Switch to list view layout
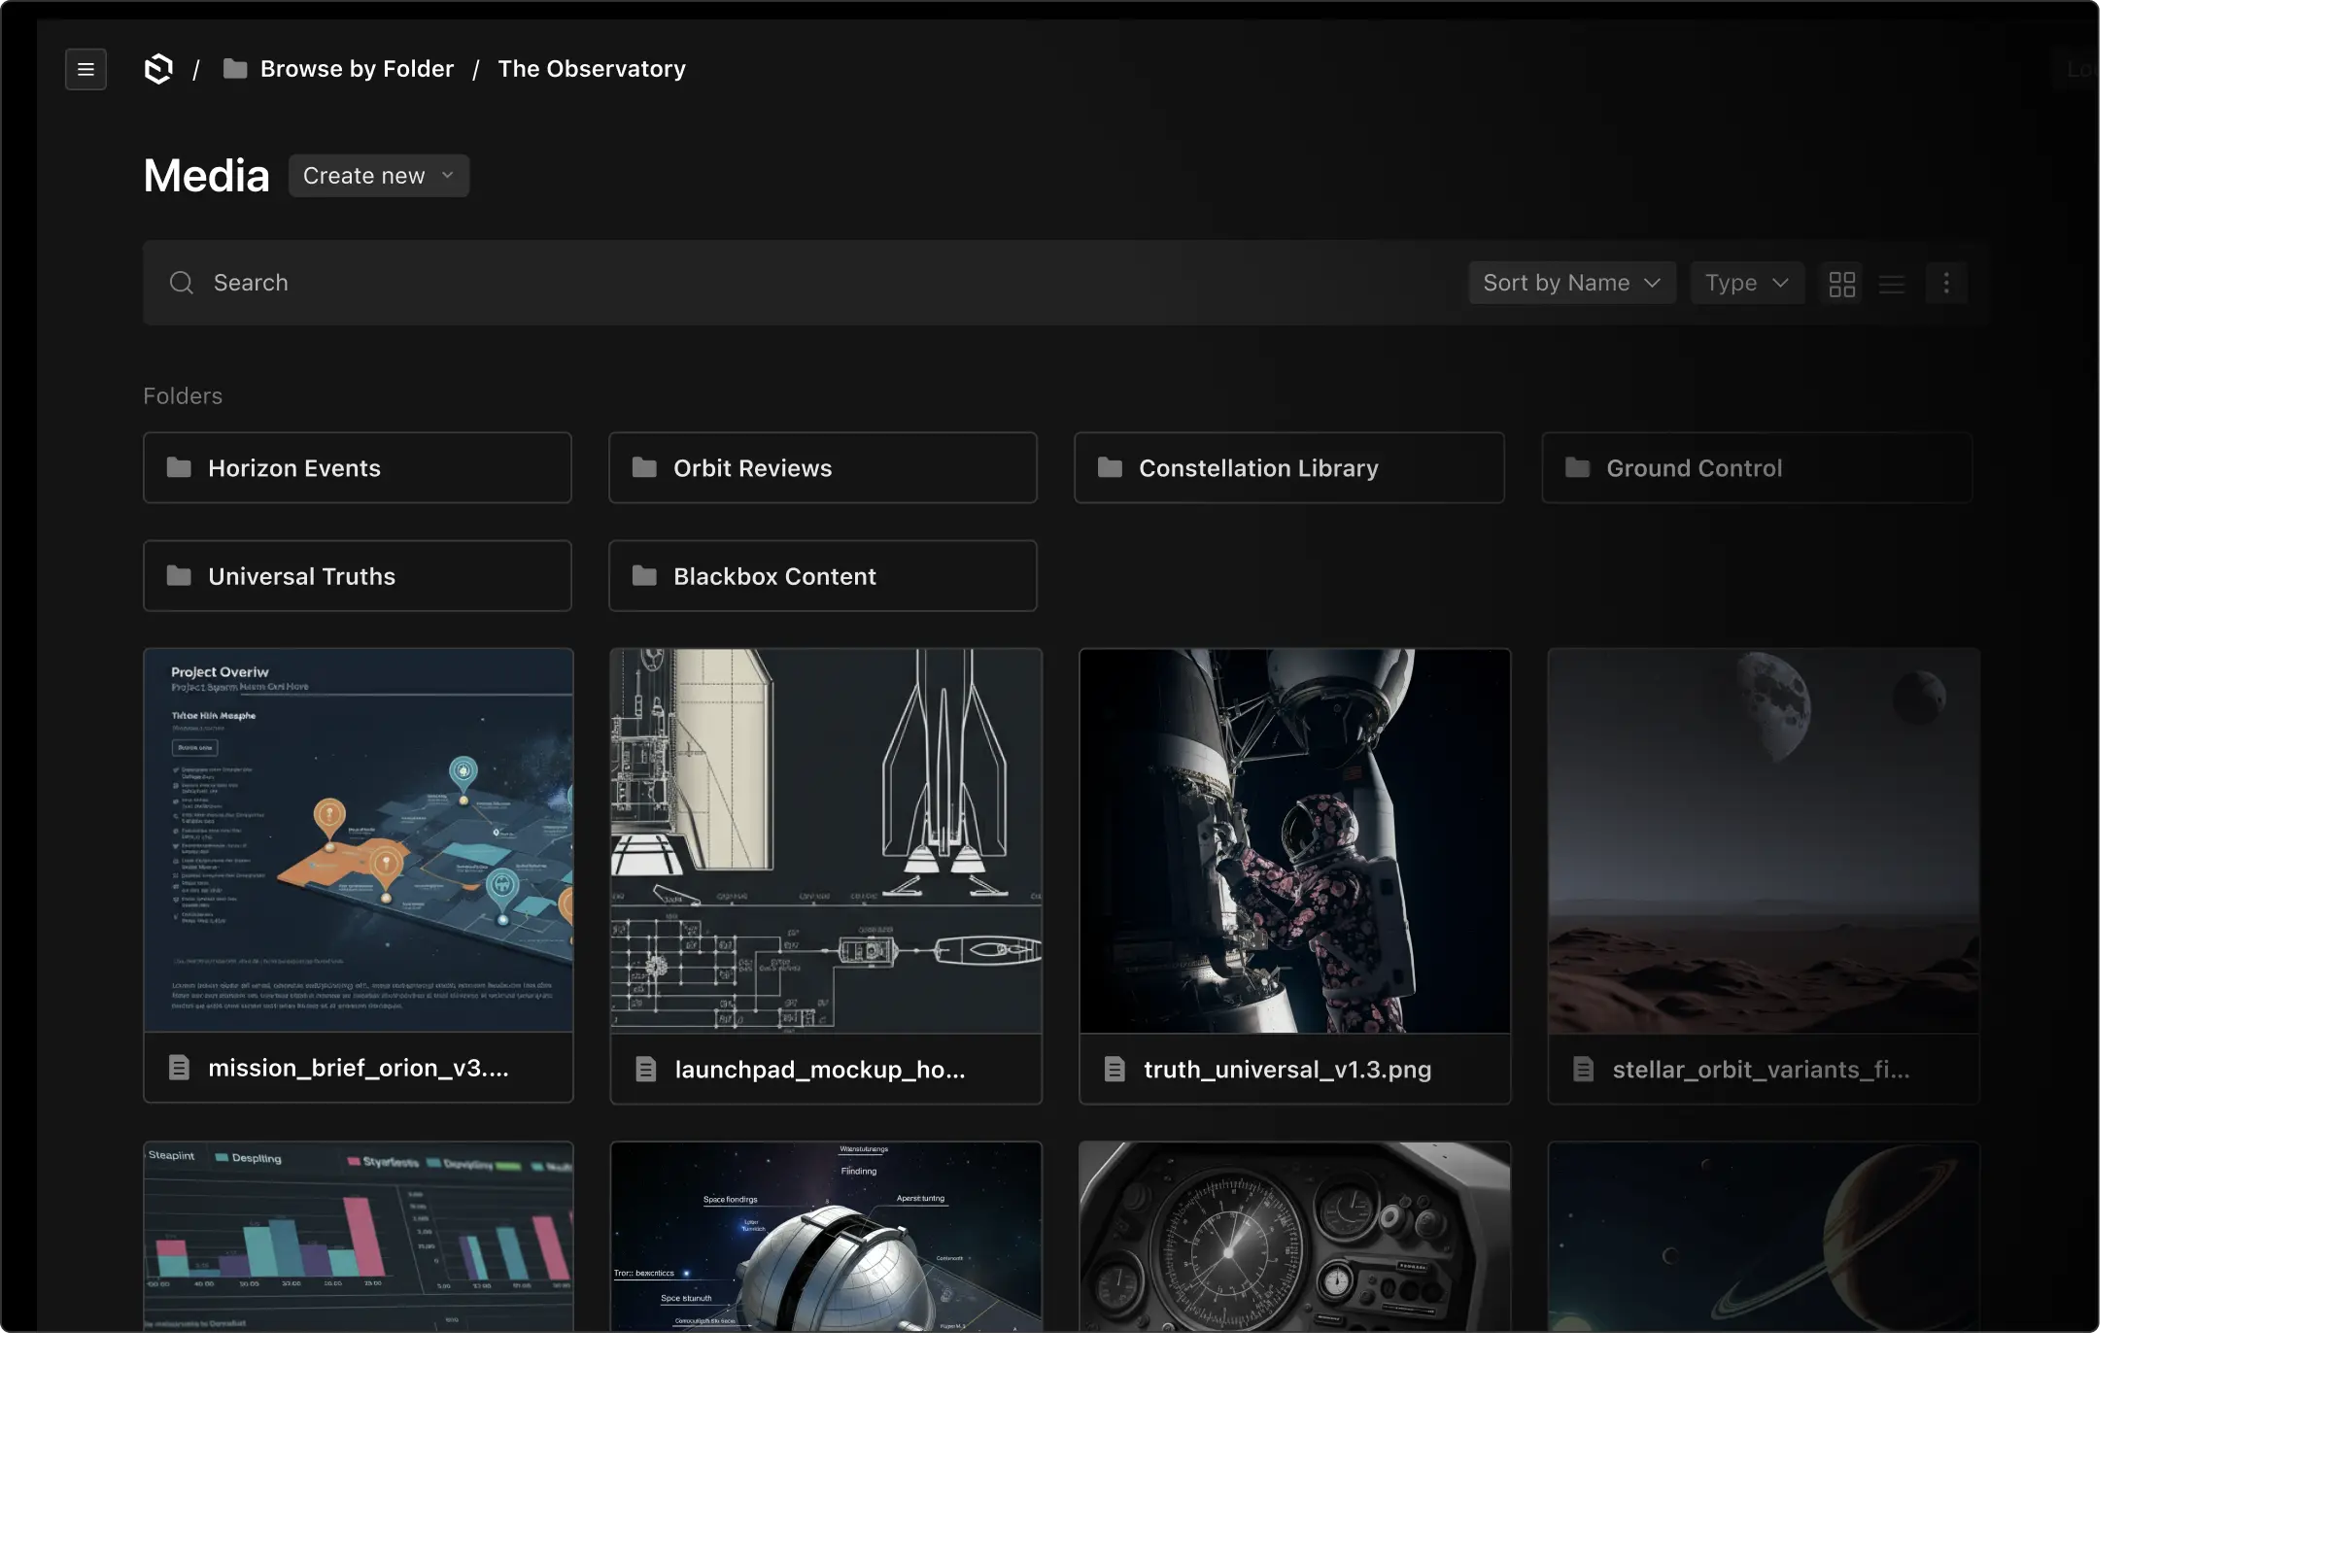The height and width of the screenshot is (1568, 2332). (1891, 284)
